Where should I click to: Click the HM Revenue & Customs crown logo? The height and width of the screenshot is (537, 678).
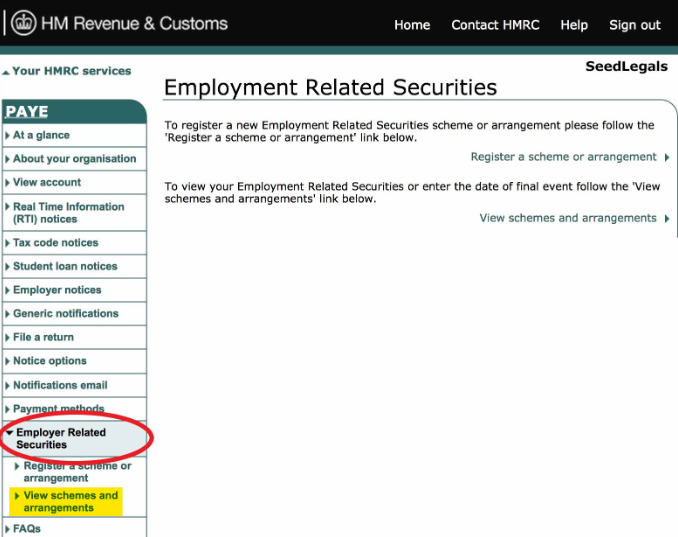[23, 23]
